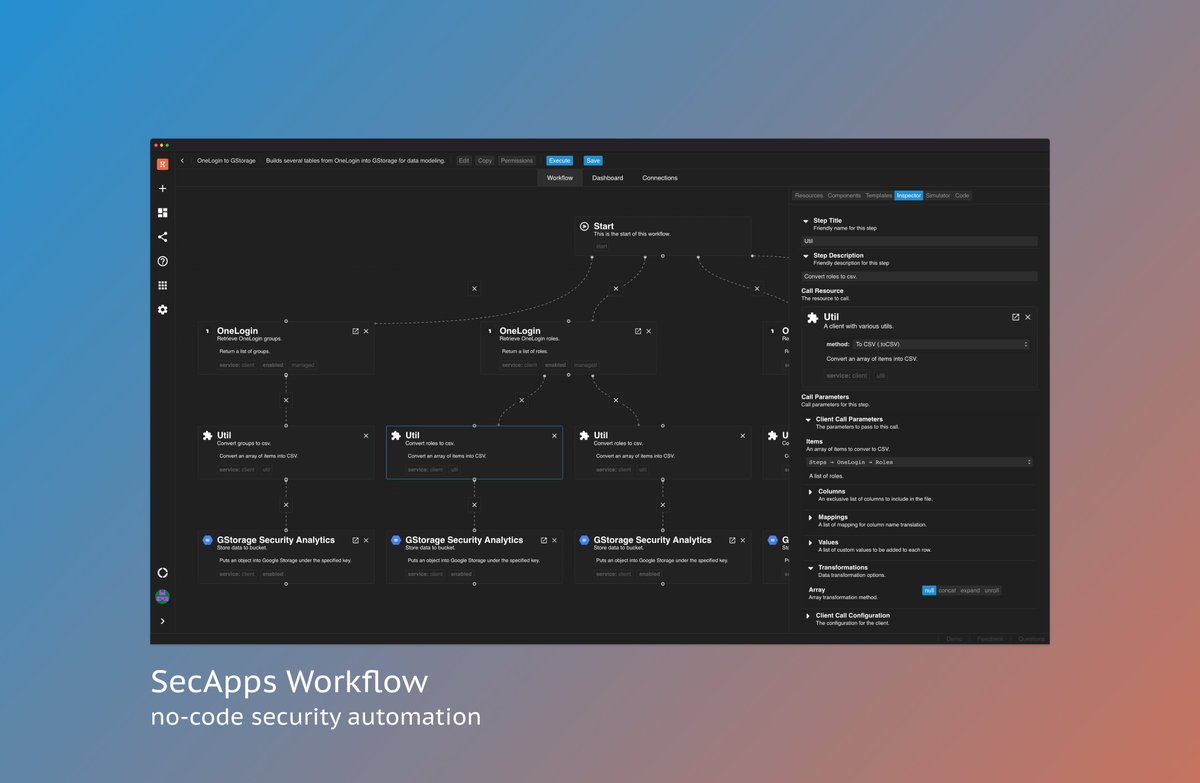1200x783 pixels.
Task: Click the Step Title input field
Action: (920, 241)
